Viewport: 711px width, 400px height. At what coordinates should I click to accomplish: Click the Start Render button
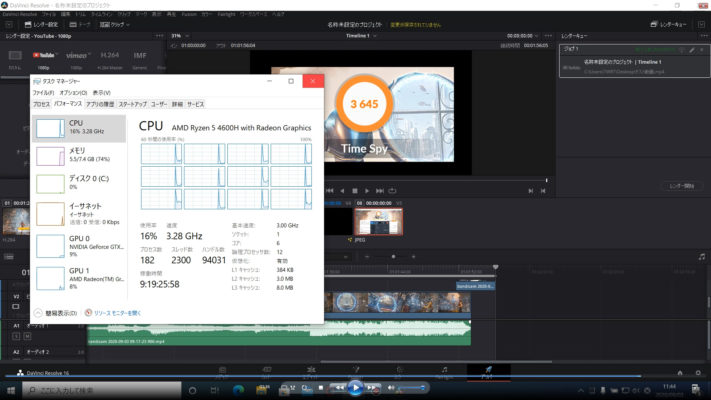[682, 186]
